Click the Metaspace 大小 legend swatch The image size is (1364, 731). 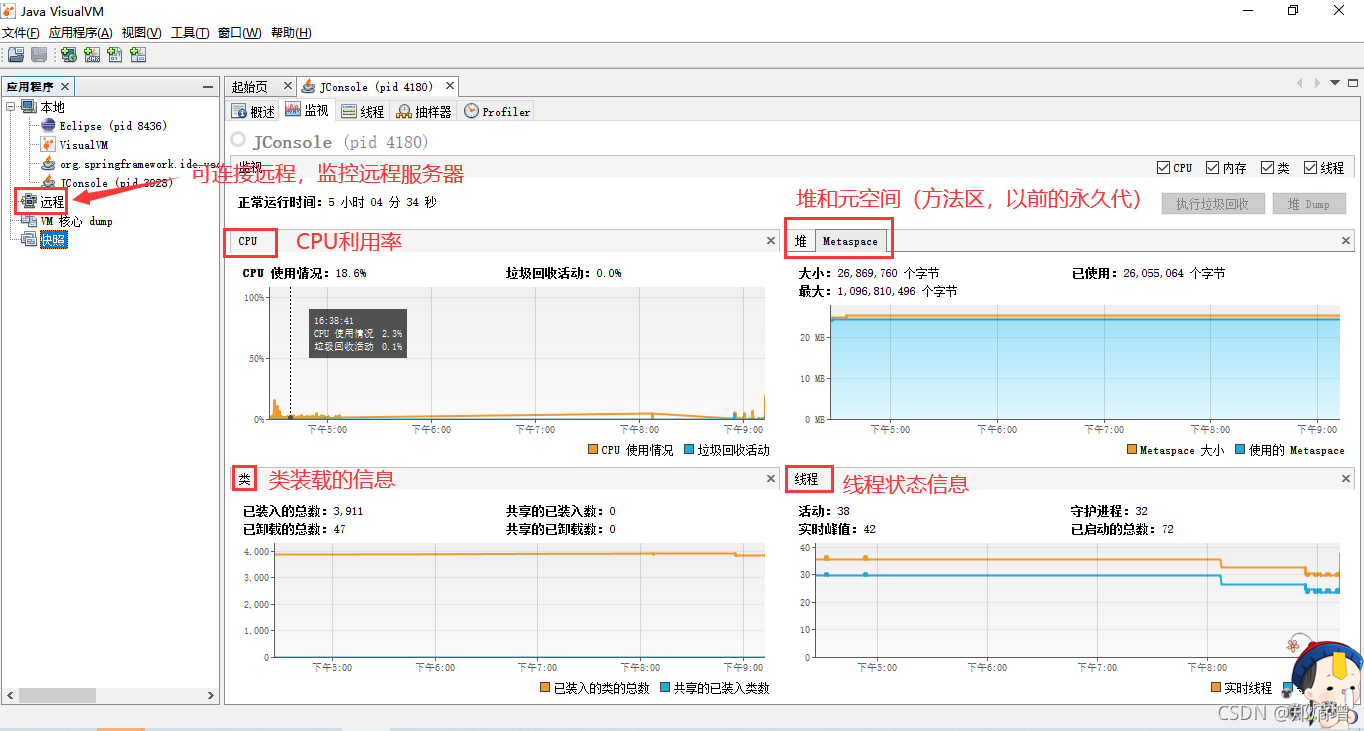pos(1132,450)
